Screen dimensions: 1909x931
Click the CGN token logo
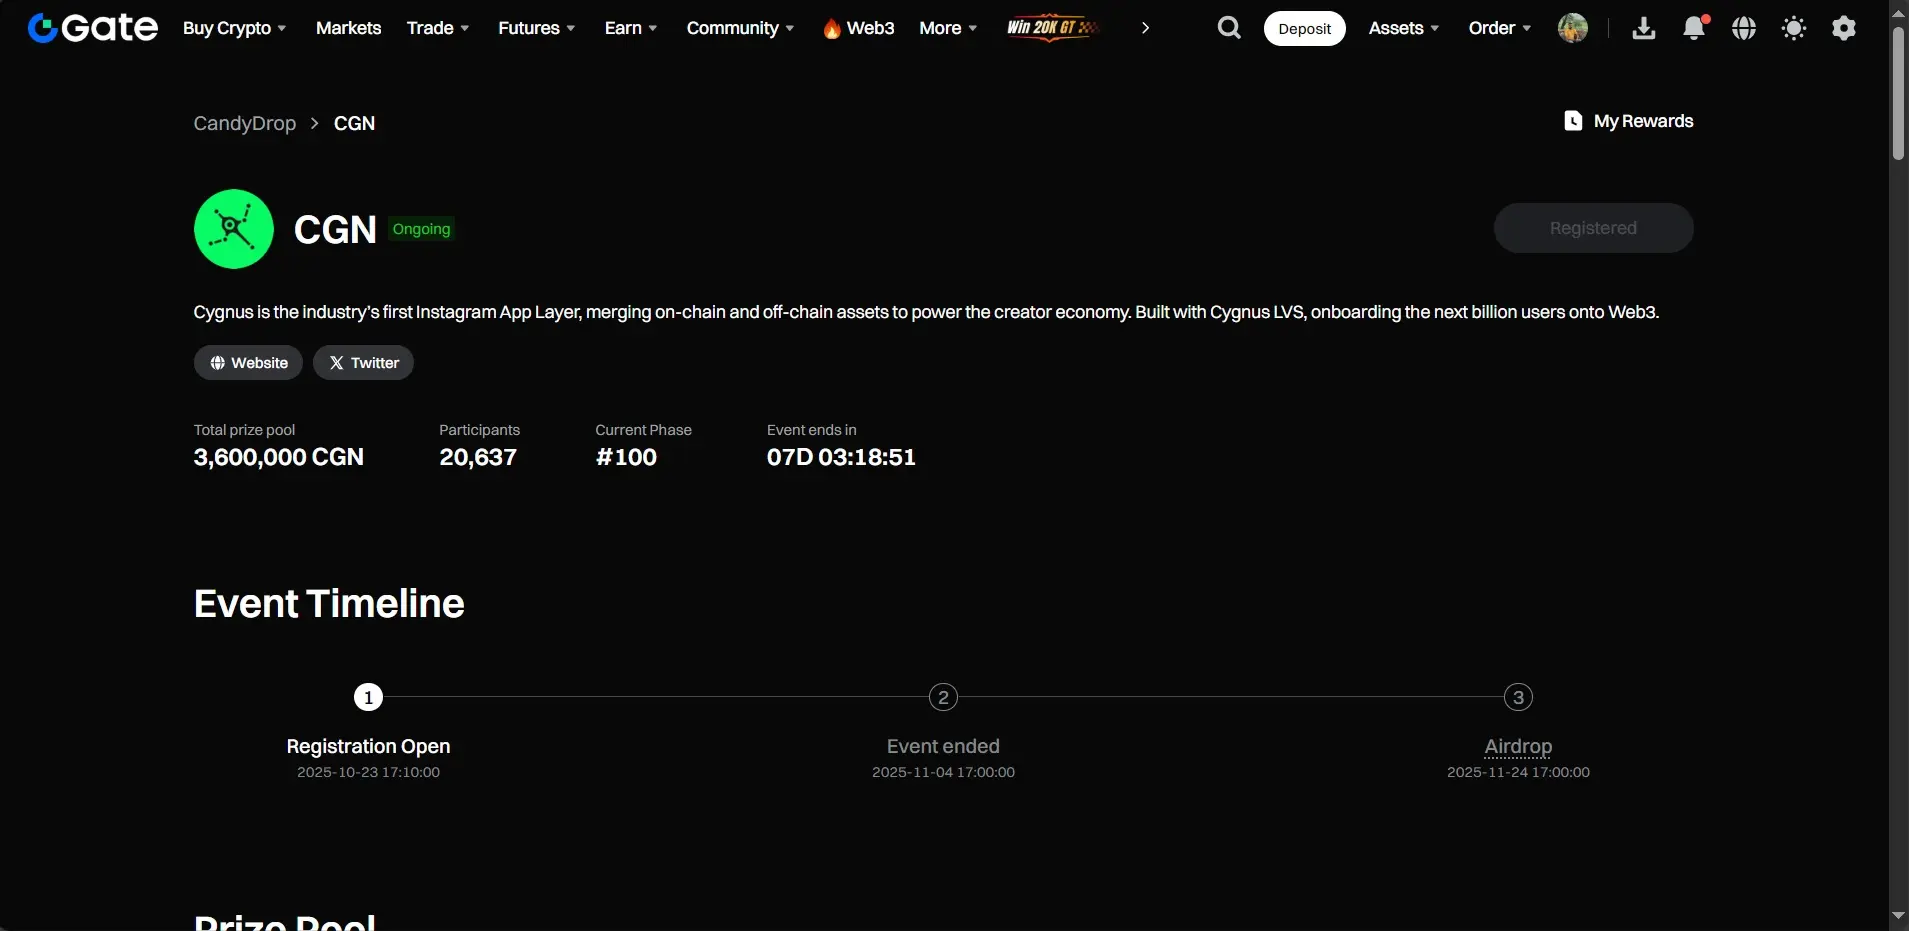click(234, 229)
